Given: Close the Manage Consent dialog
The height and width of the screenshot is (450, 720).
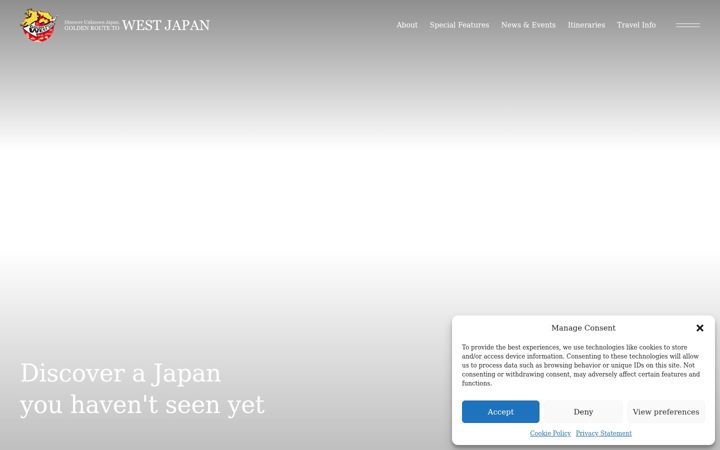Looking at the screenshot, I should point(699,328).
